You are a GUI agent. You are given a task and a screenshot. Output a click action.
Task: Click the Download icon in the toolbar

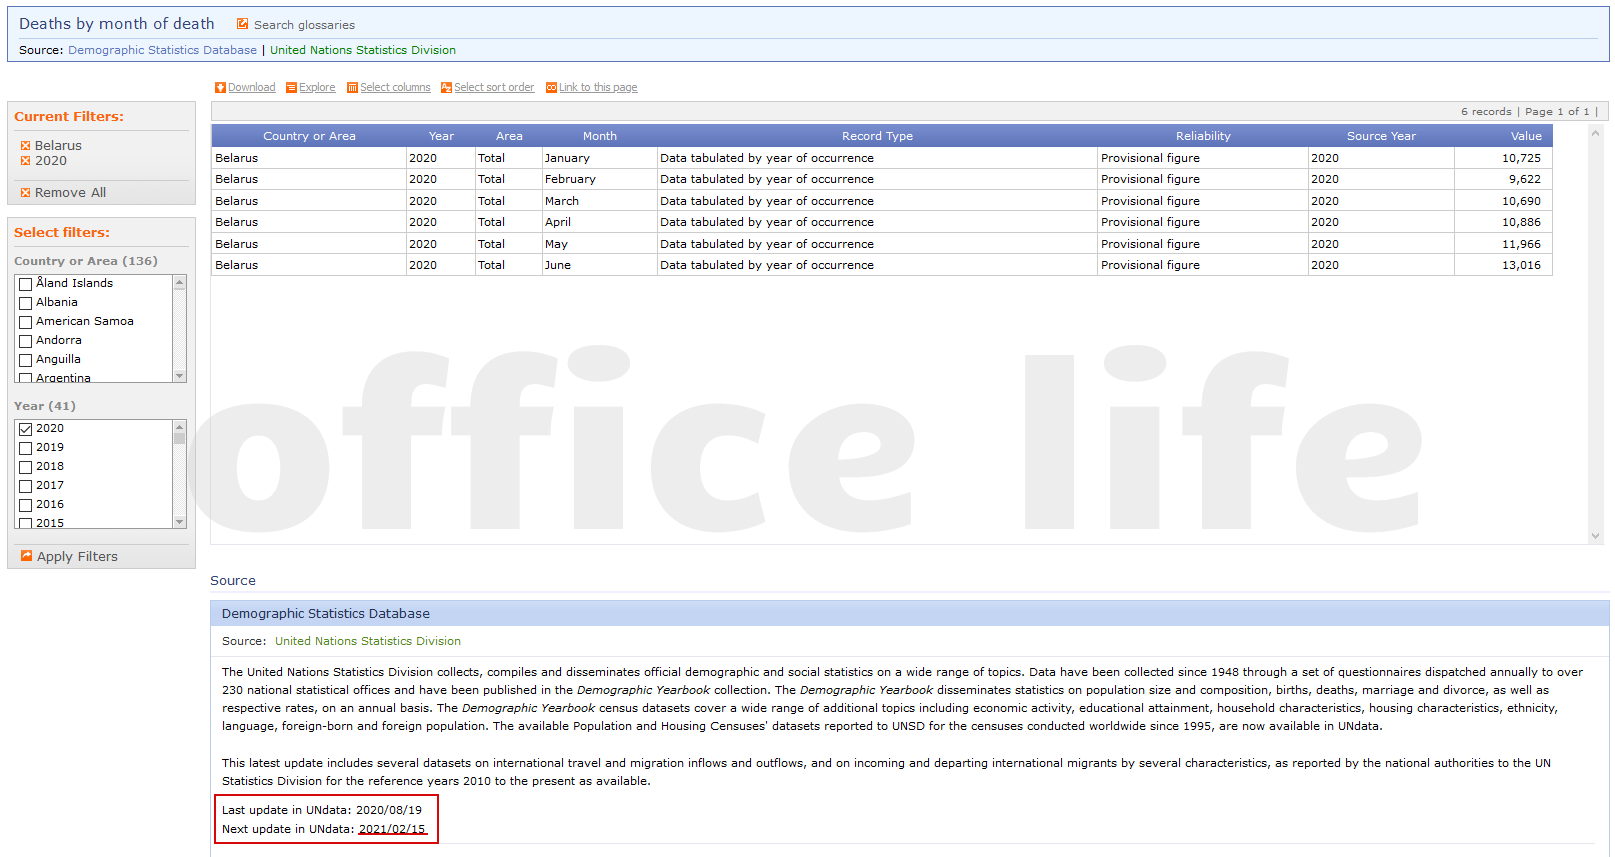pyautogui.click(x=220, y=88)
